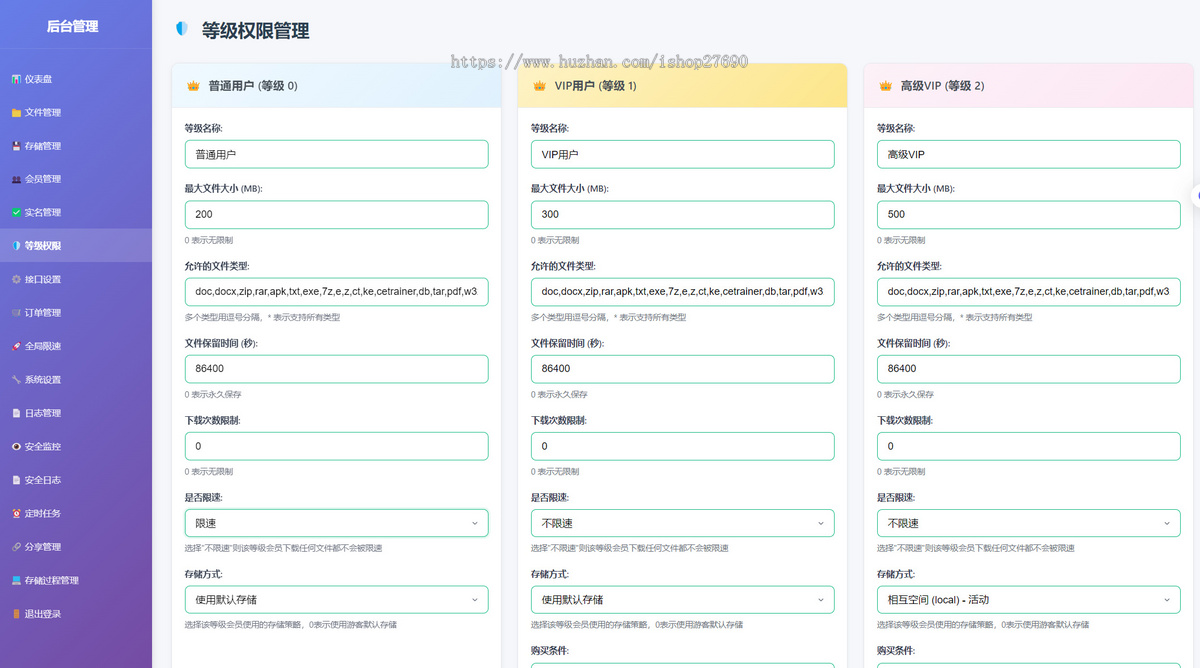Open 是否限速 dropdown showing 限速 for 普通用户

coord(336,523)
